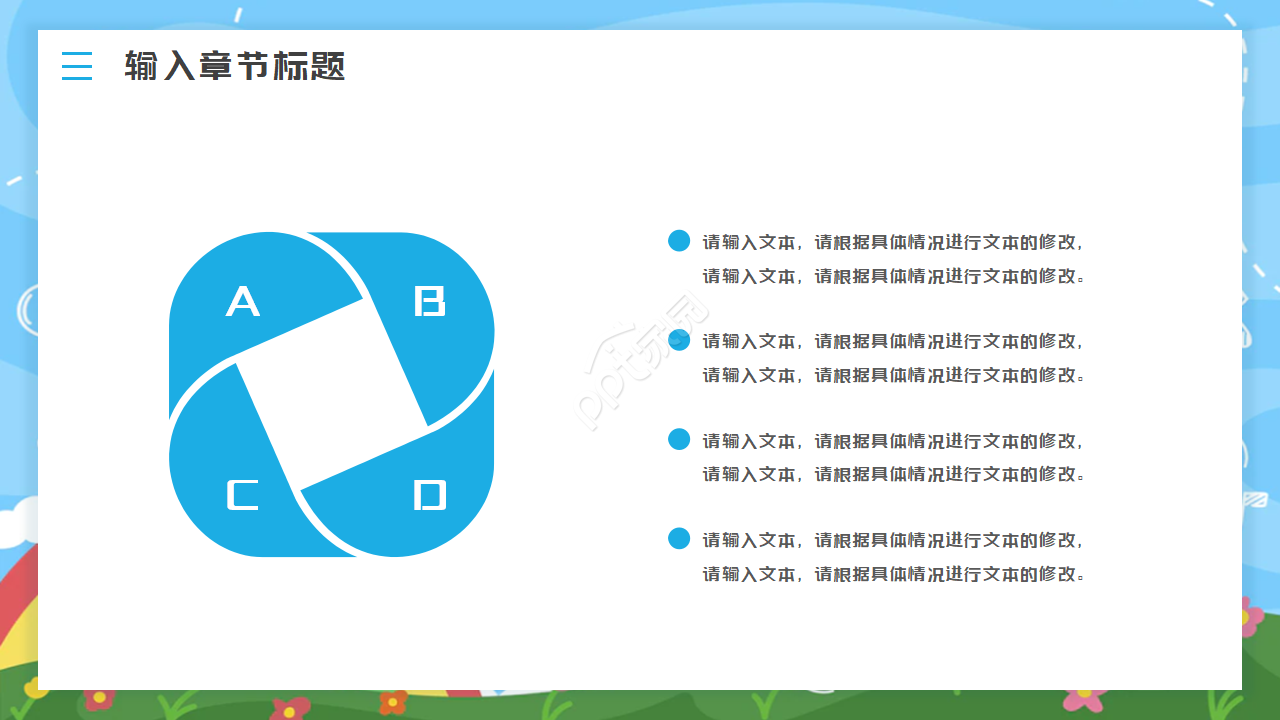Select the fourth 请输入文本 paragraph in the list
1280x720 pixels.
coord(894,557)
